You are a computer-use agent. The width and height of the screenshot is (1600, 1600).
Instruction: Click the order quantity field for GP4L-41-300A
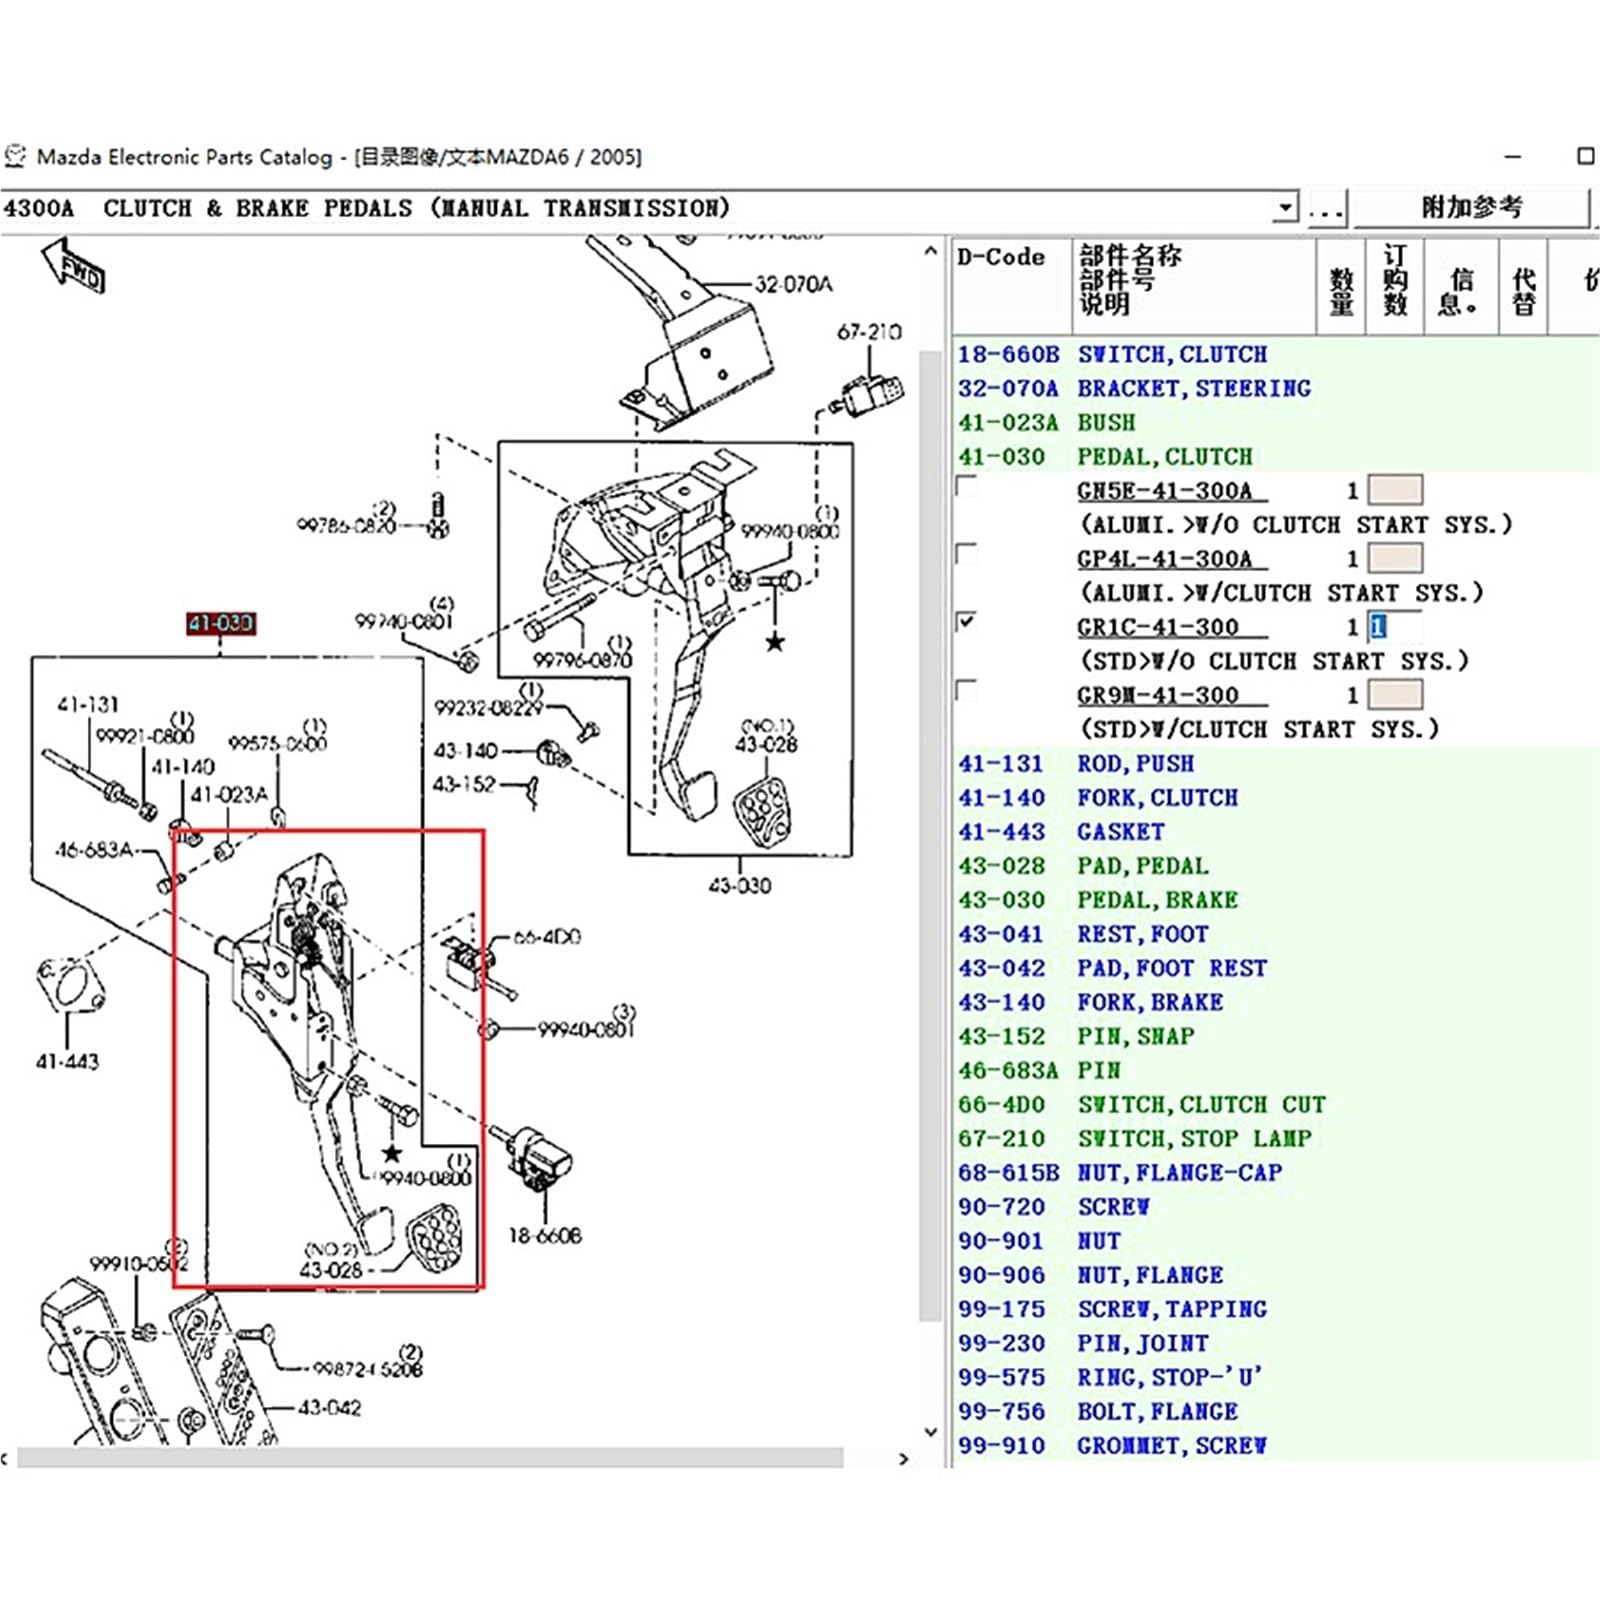coord(1395,558)
